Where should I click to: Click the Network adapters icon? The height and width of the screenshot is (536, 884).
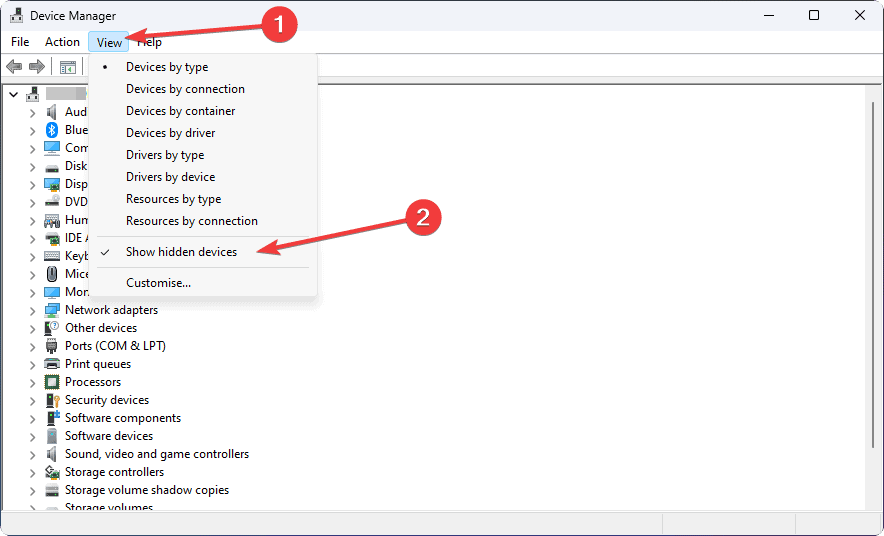point(52,310)
